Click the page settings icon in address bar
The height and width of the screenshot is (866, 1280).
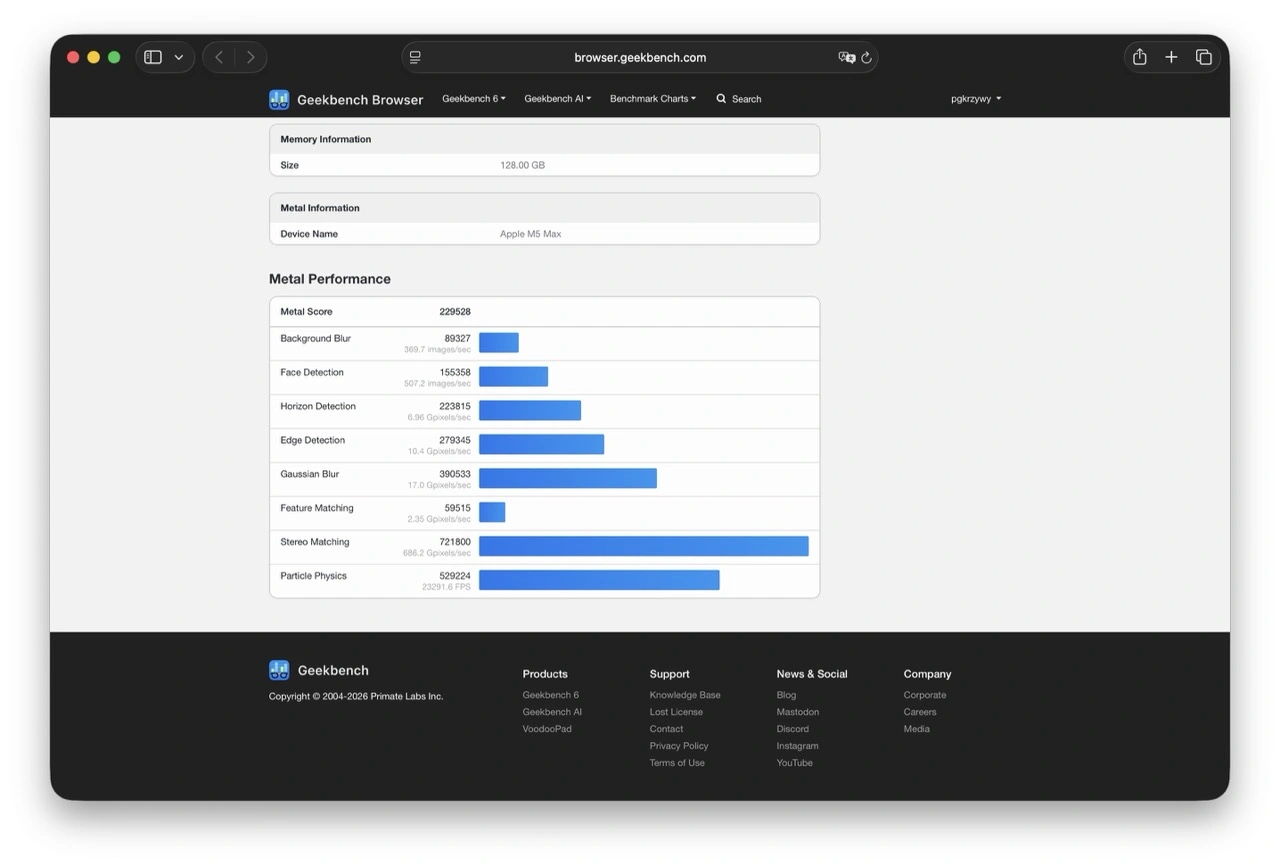pyautogui.click(x=415, y=58)
